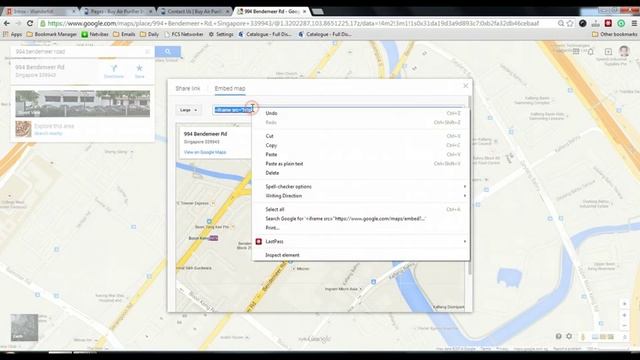The image size is (640, 360).
Task: Open the Chrome hamburger menu
Action: tap(634, 24)
